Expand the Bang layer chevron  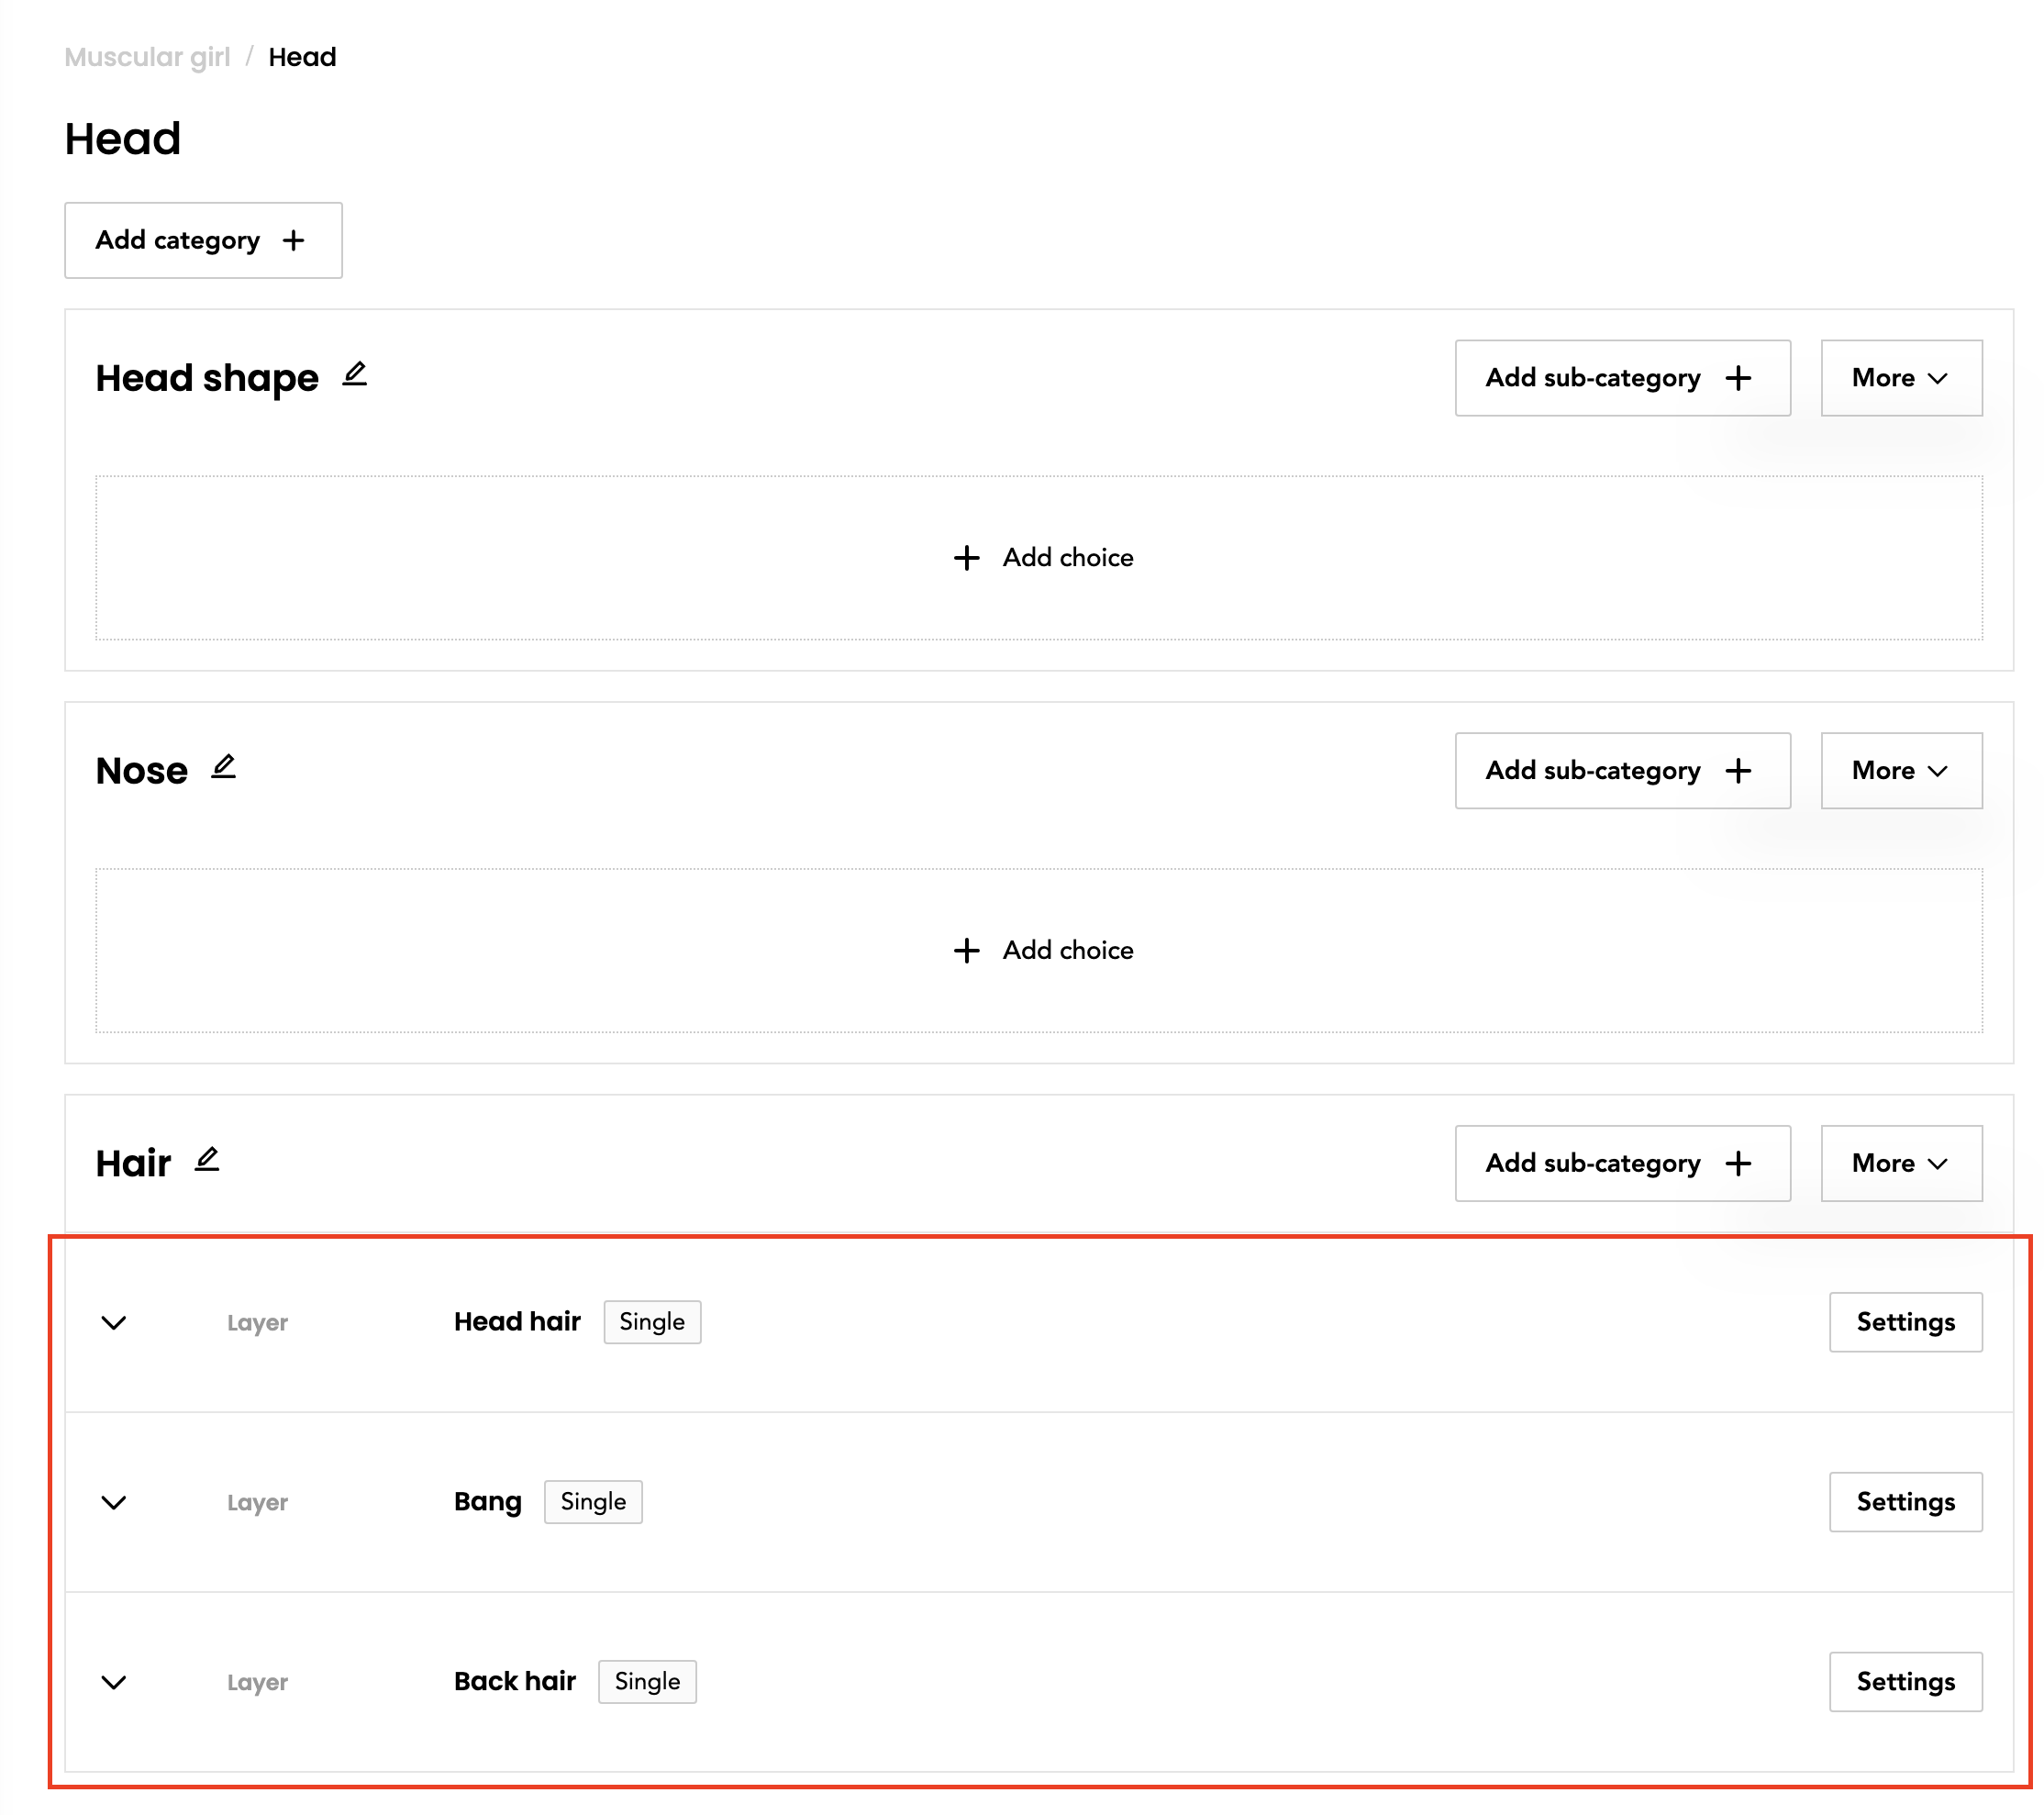point(114,1502)
